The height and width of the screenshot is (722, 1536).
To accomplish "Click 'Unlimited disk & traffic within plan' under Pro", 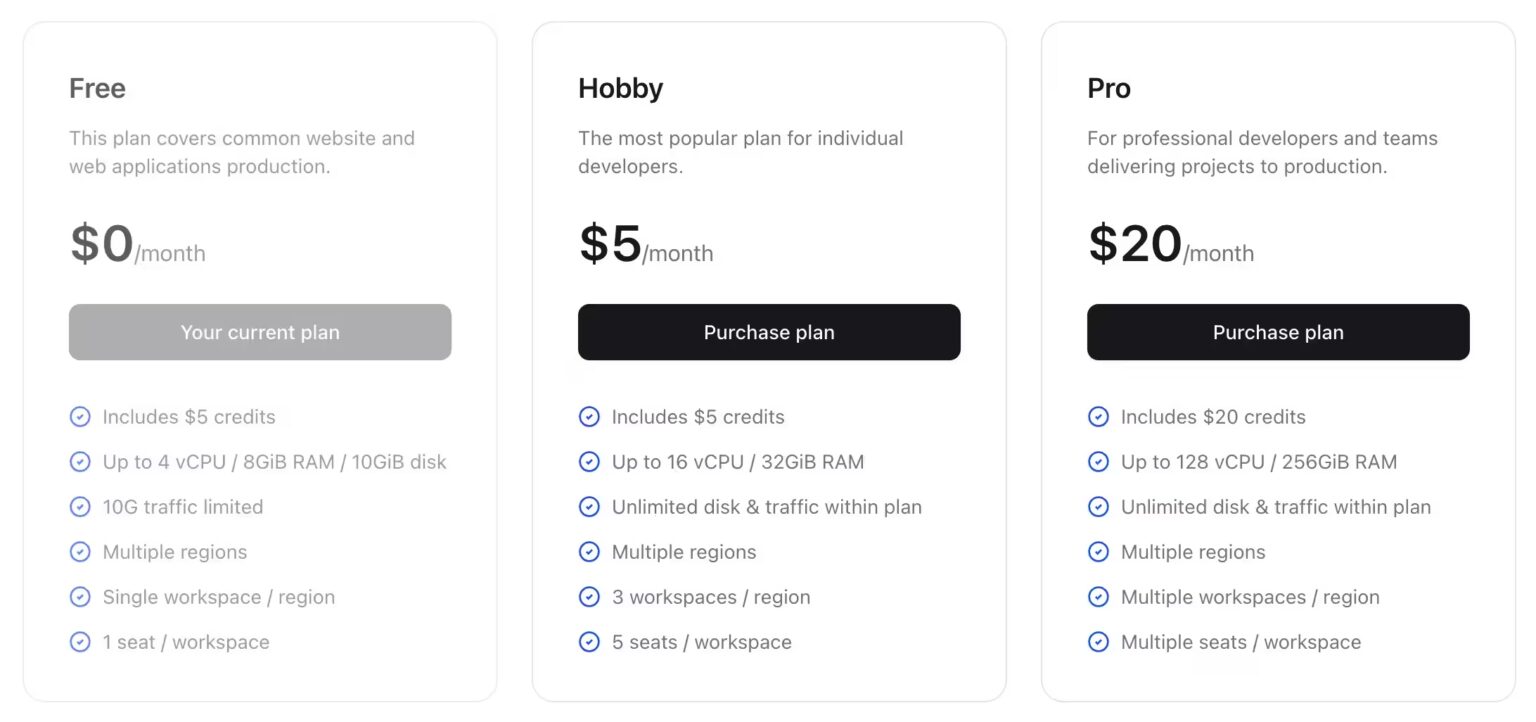I will pos(1275,507).
